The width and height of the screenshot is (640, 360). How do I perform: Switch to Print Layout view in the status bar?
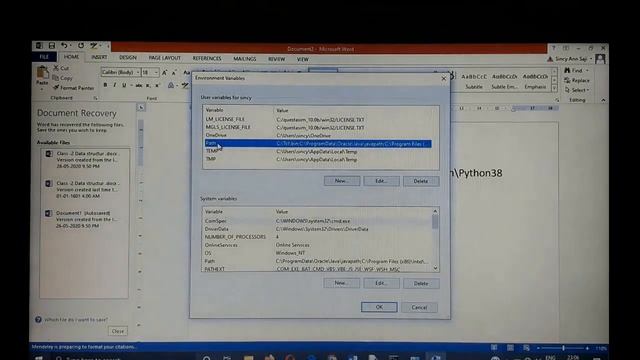tap(510, 348)
